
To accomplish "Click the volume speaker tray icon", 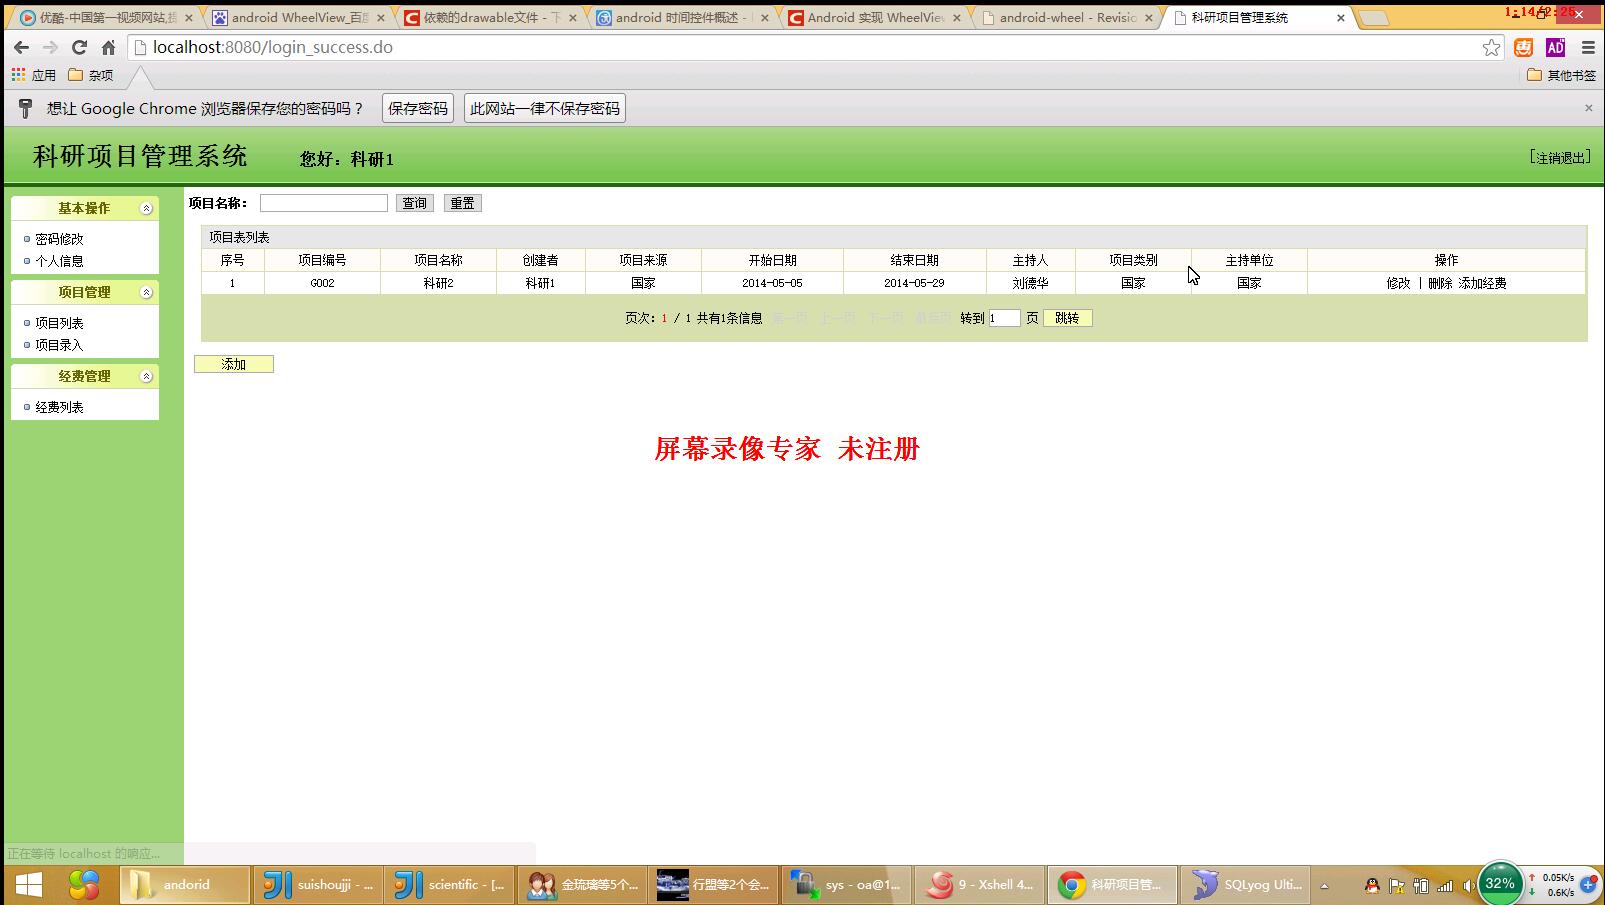I will tap(1468, 886).
